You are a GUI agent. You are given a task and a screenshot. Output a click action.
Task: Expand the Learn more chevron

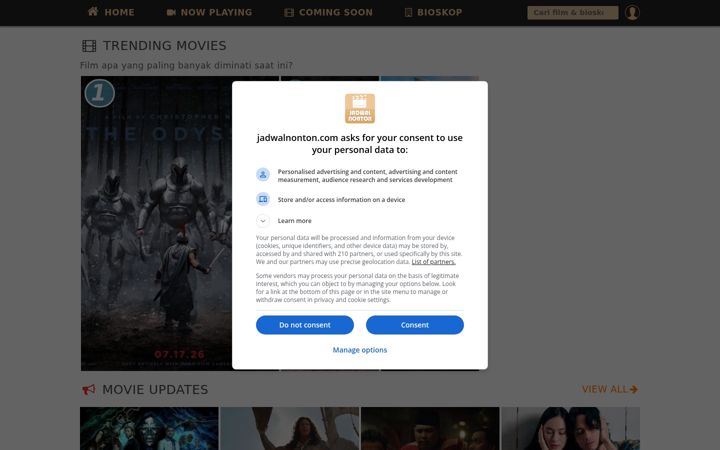pos(263,221)
